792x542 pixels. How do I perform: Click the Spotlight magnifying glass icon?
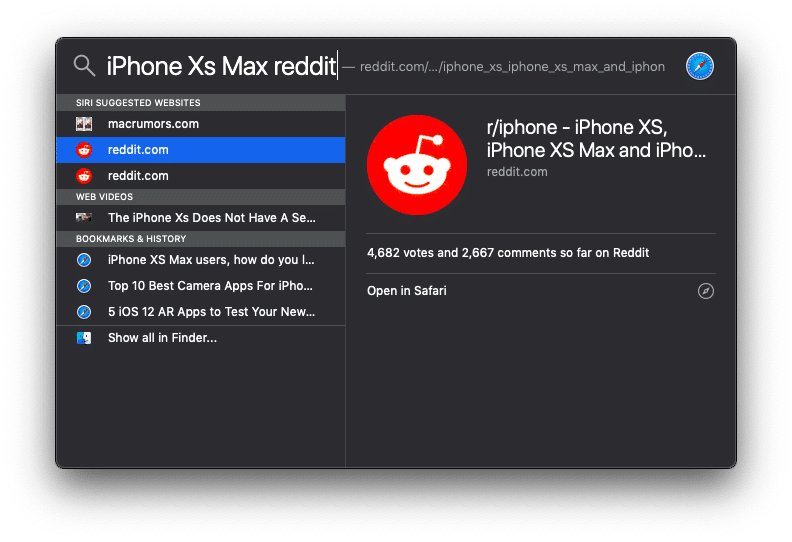point(84,66)
